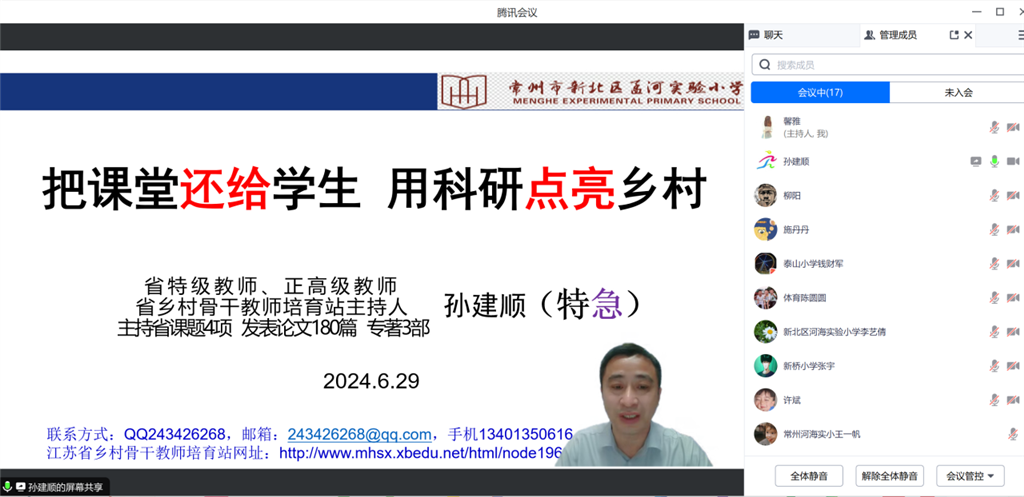
Task: Click the disabled camera icon for 施丹丹
Action: pyautogui.click(x=1012, y=229)
